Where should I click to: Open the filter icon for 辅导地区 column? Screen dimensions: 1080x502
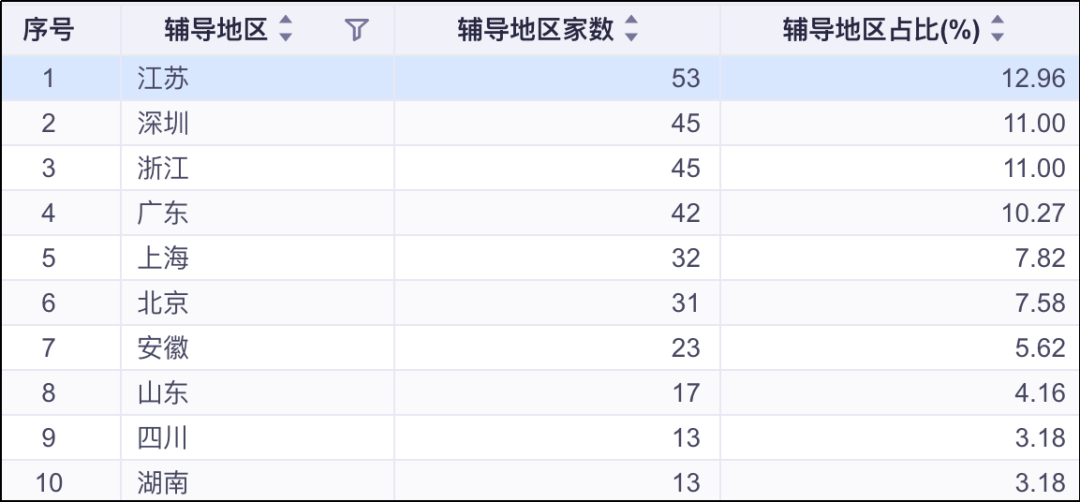(x=357, y=31)
